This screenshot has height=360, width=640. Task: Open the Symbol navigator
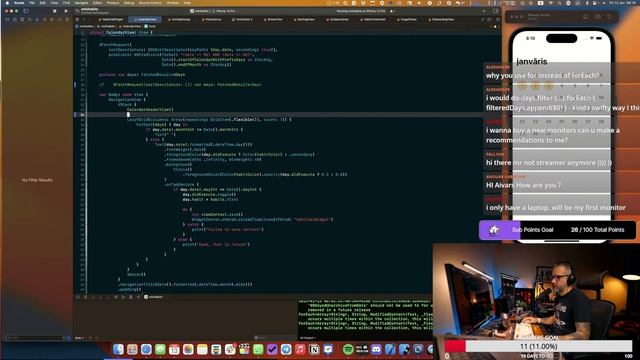pos(22,19)
